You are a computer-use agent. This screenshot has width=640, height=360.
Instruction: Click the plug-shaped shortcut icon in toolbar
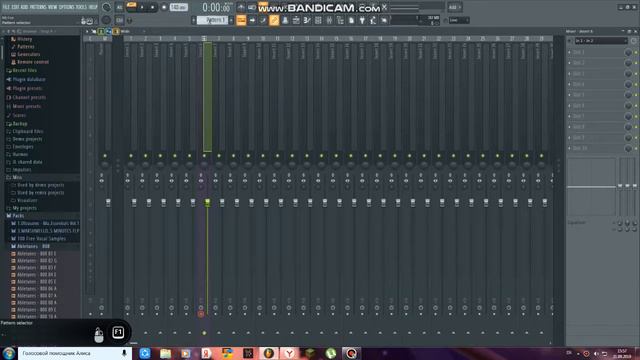(362, 20)
